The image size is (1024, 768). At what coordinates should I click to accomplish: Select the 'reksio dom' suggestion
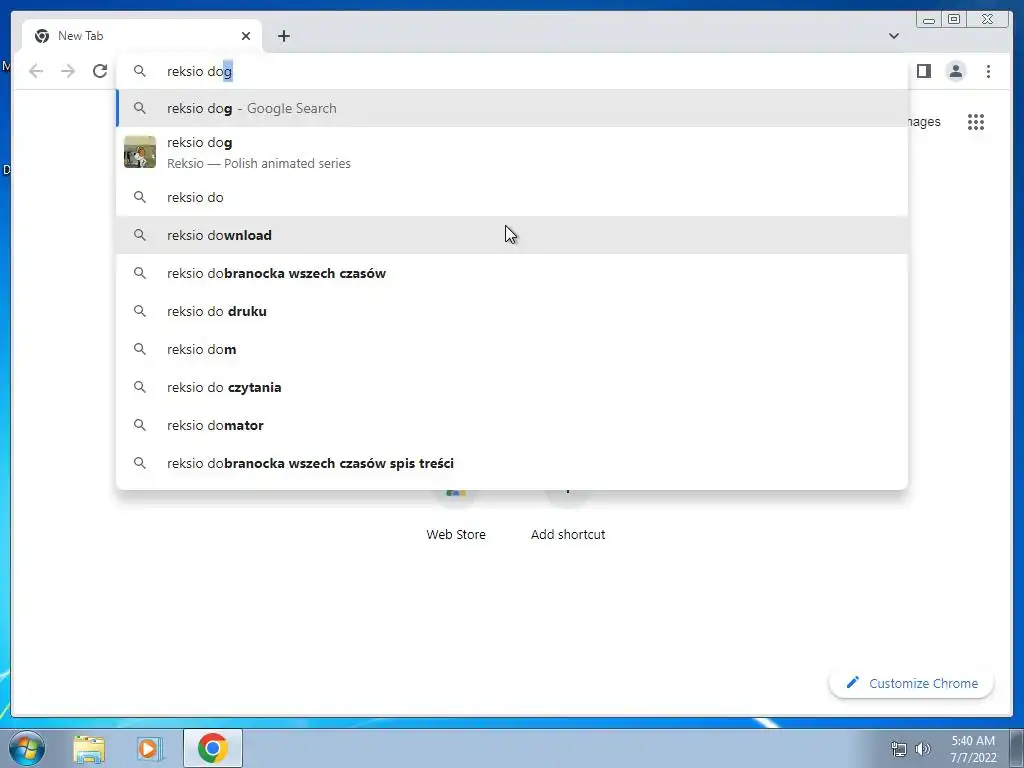tap(512, 349)
